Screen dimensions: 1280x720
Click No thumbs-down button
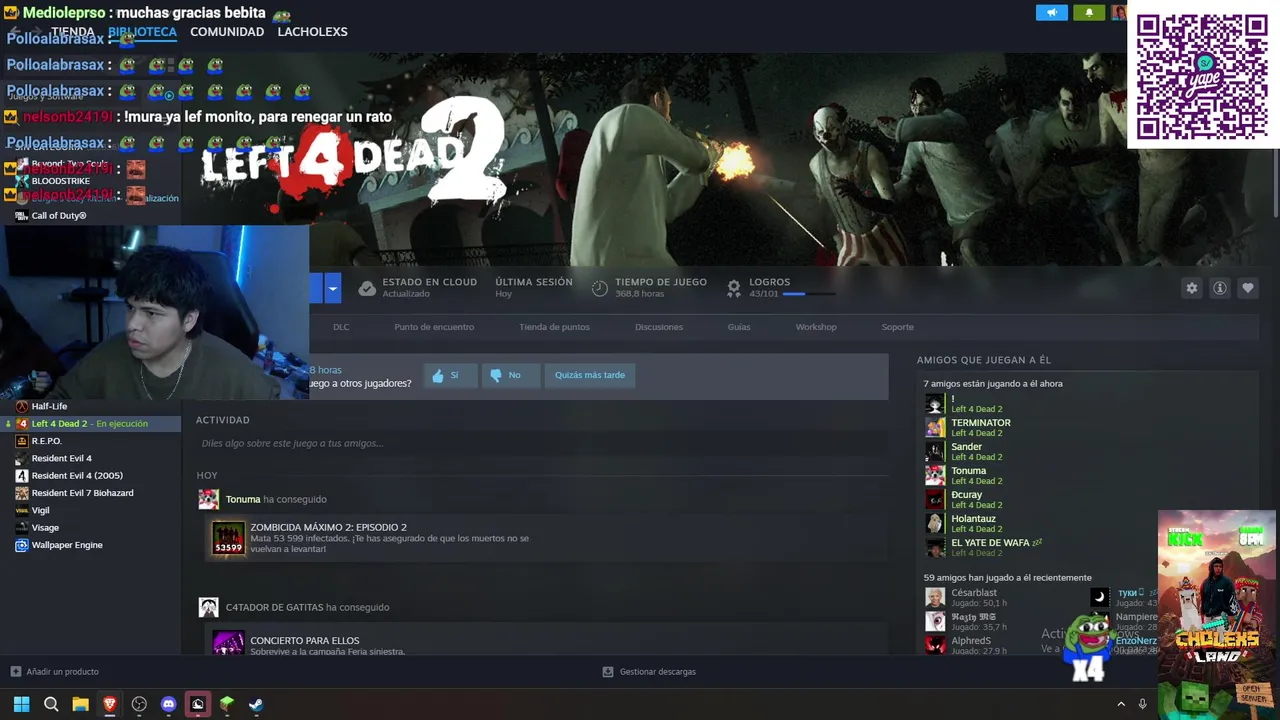tap(510, 375)
